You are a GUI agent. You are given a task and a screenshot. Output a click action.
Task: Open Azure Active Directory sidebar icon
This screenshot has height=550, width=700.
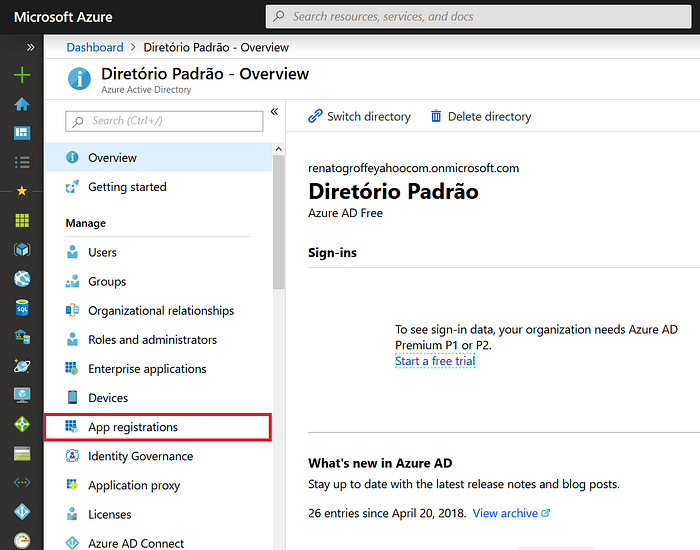(x=22, y=512)
